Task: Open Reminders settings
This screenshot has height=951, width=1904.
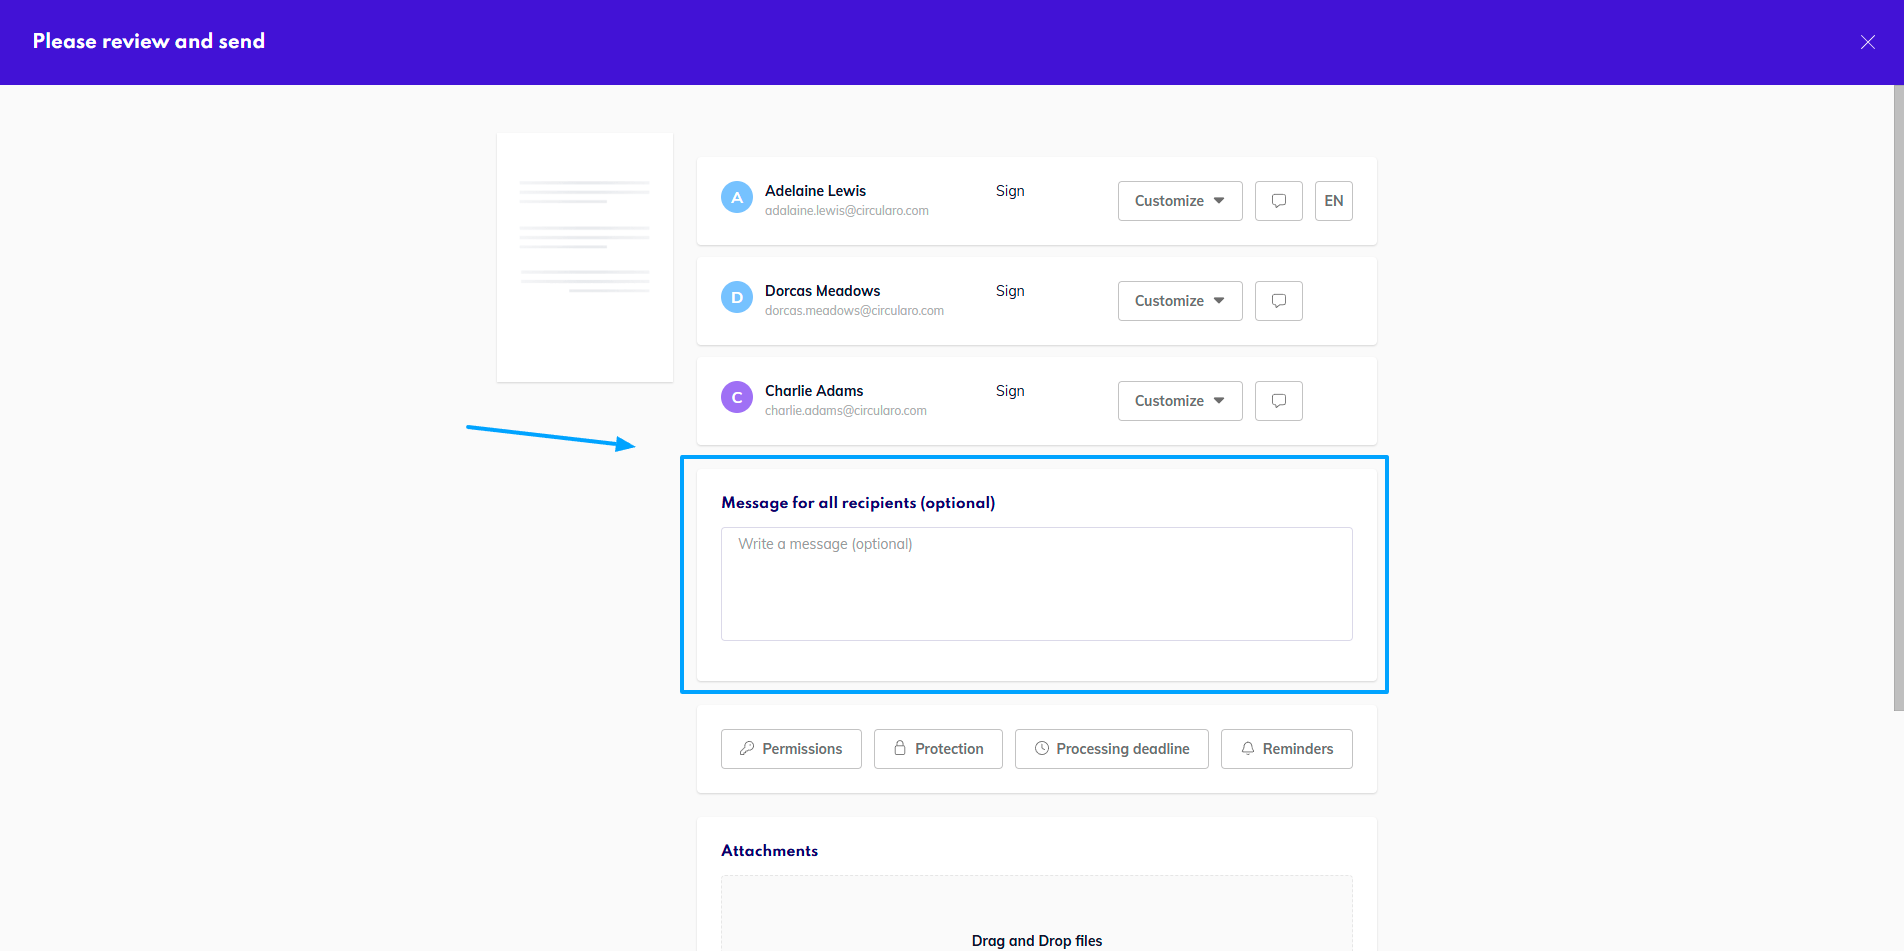Action: [x=1286, y=749]
